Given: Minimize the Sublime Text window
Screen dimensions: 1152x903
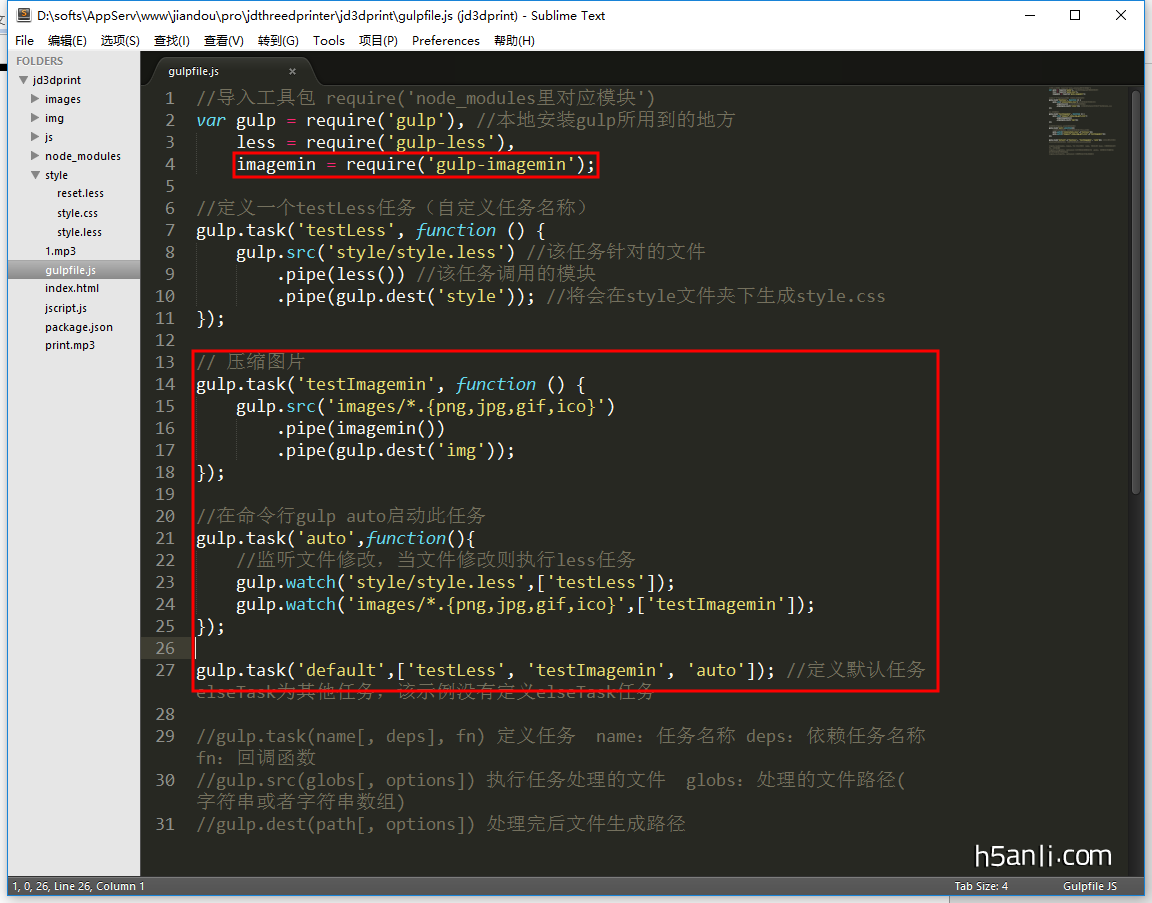Looking at the screenshot, I should click(x=1030, y=15).
